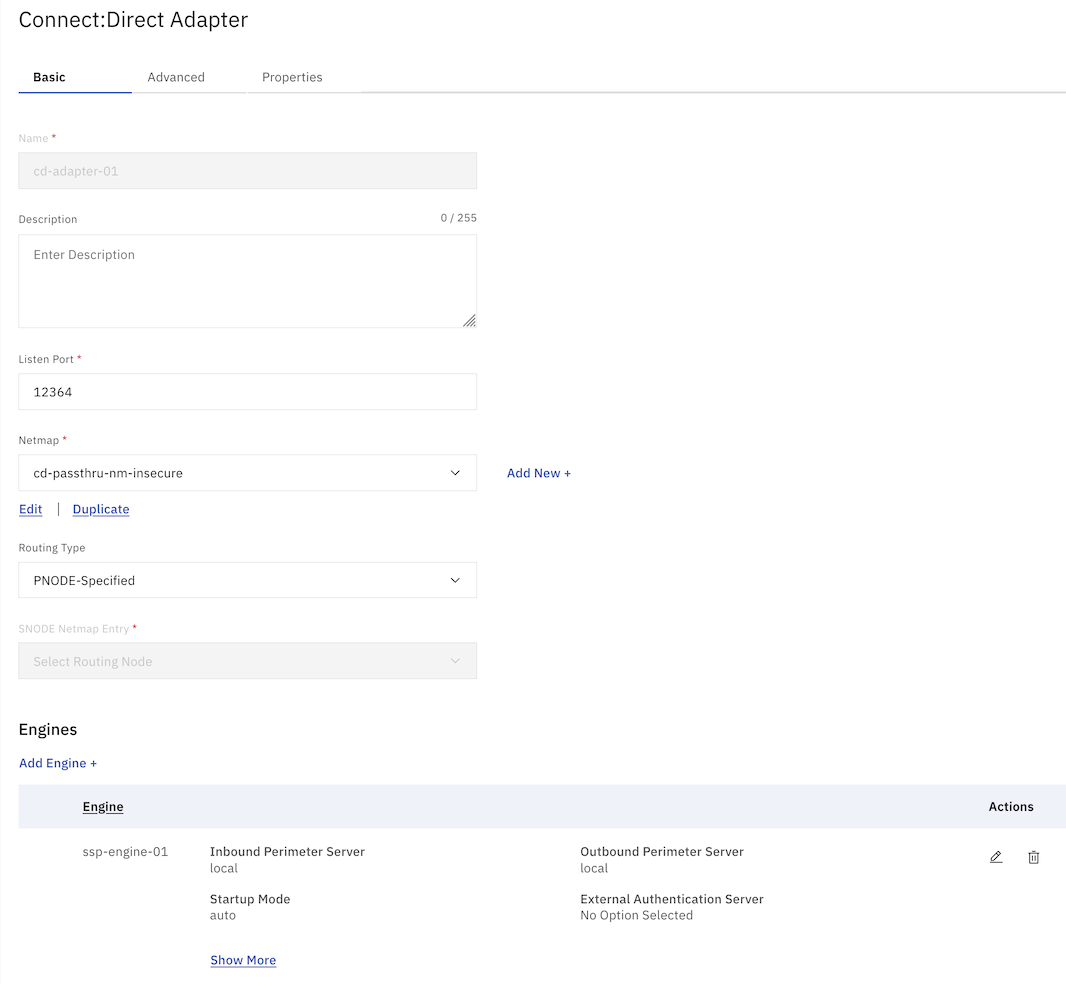Screen dimensions: 1066x984
Task: Switch to the Basic tab
Action: [x=49, y=77]
